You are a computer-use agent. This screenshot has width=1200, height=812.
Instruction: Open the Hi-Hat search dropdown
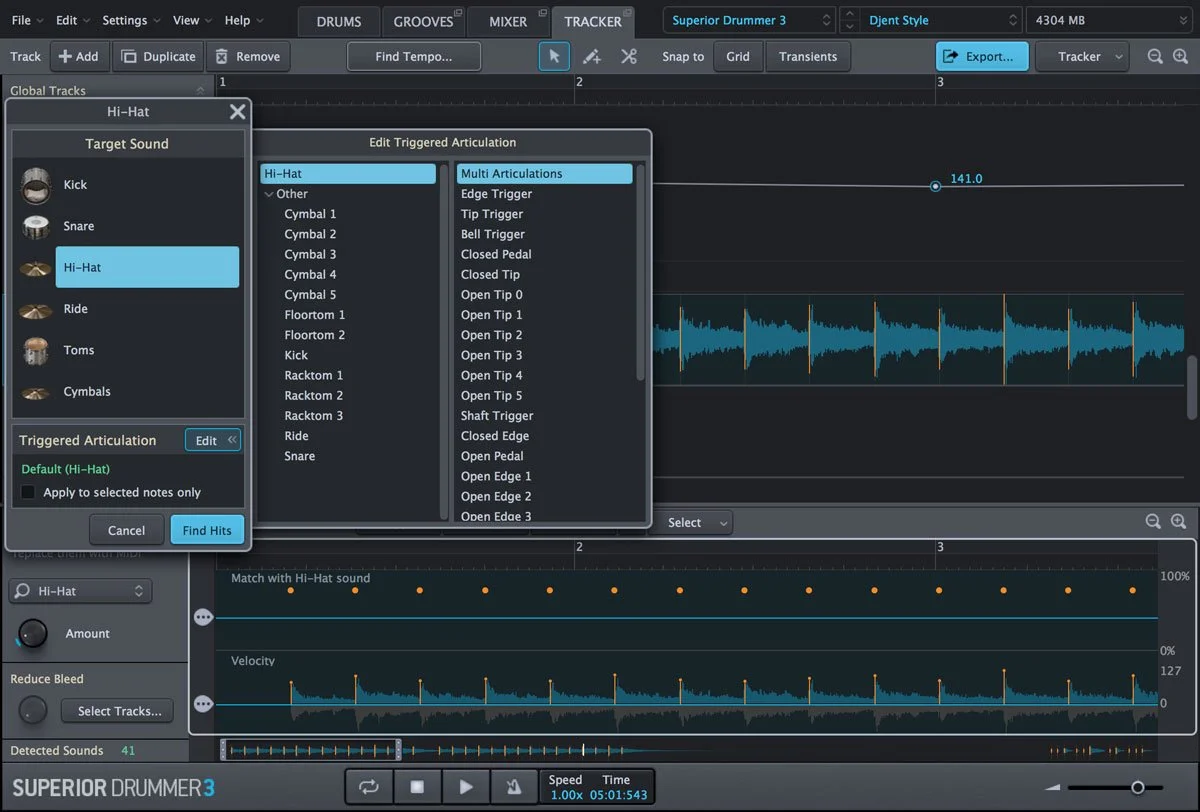(x=80, y=591)
